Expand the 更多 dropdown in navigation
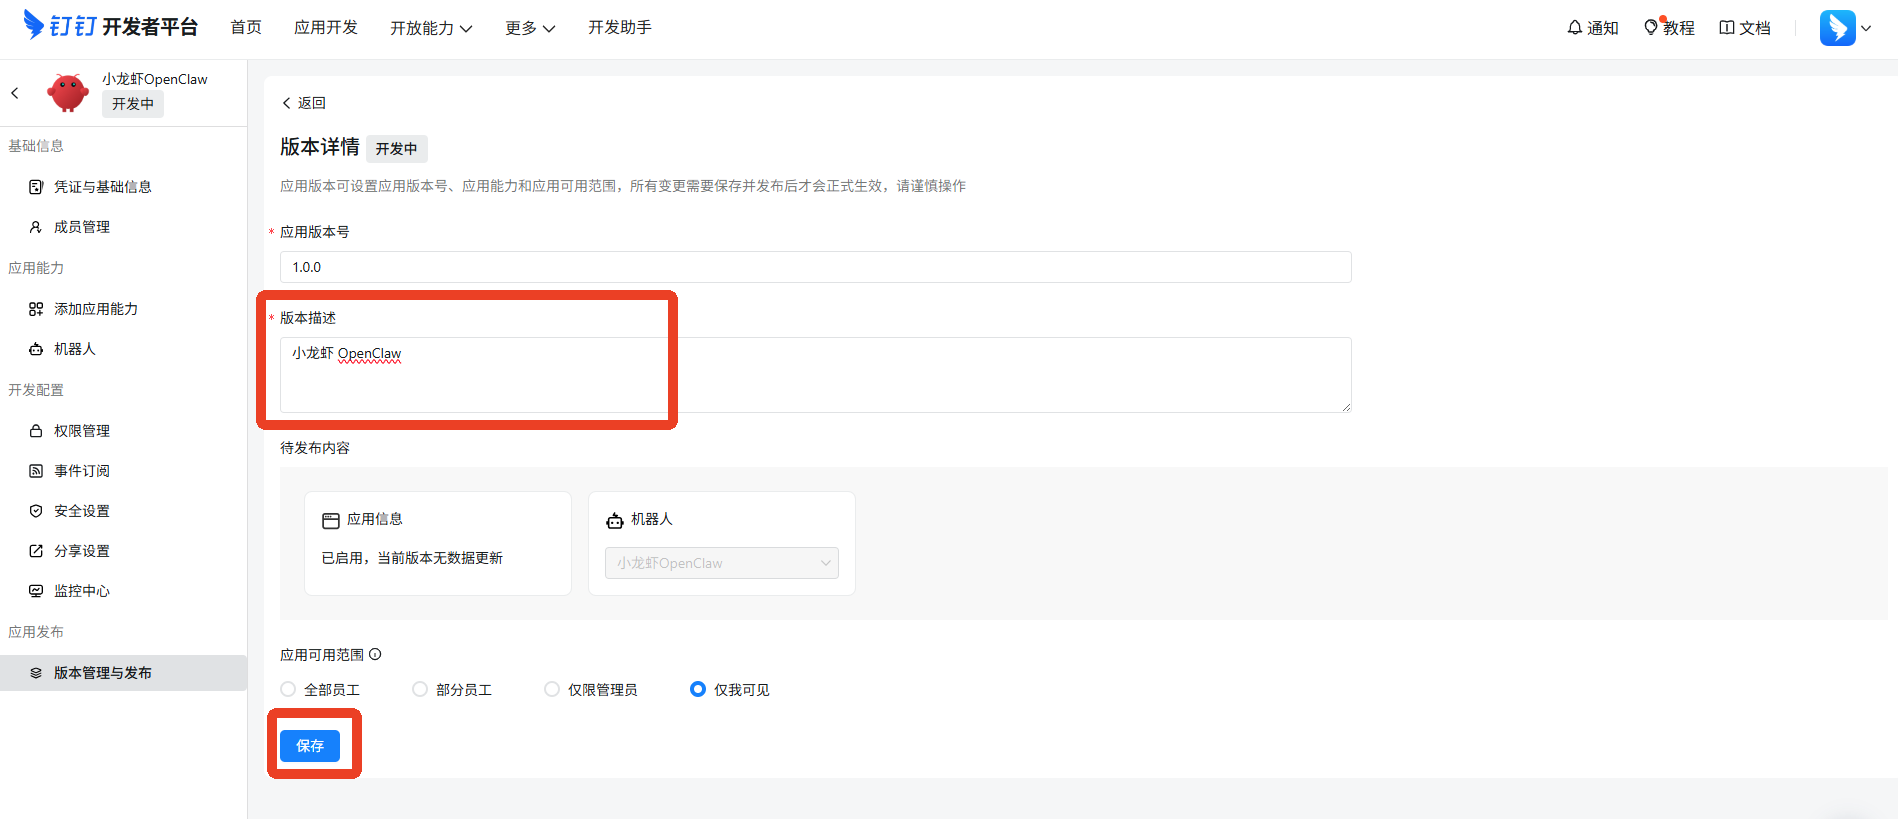Image resolution: width=1898 pixels, height=819 pixels. (529, 28)
